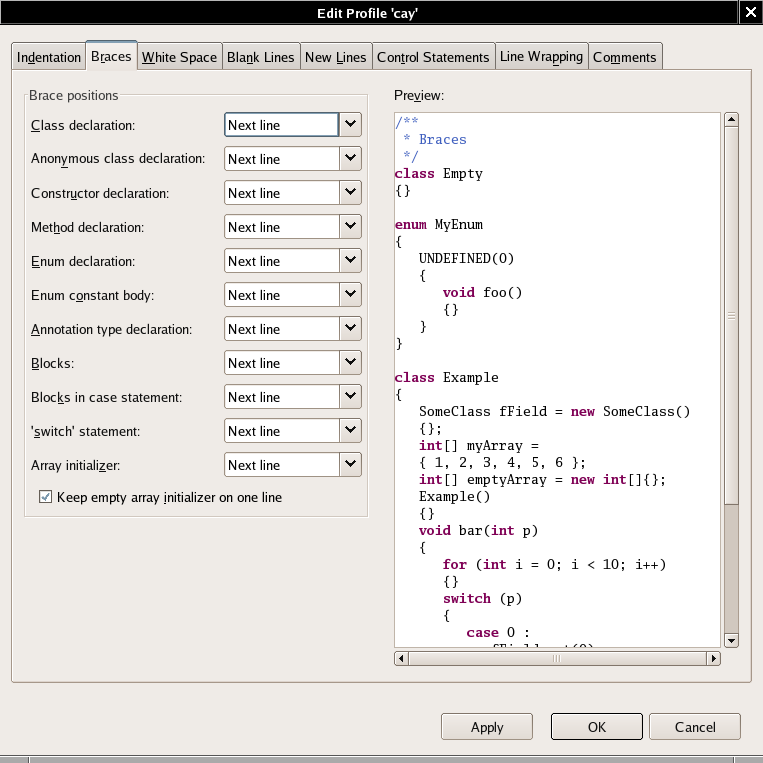
Task: Click the preview scroll up arrow
Action: 731,120
